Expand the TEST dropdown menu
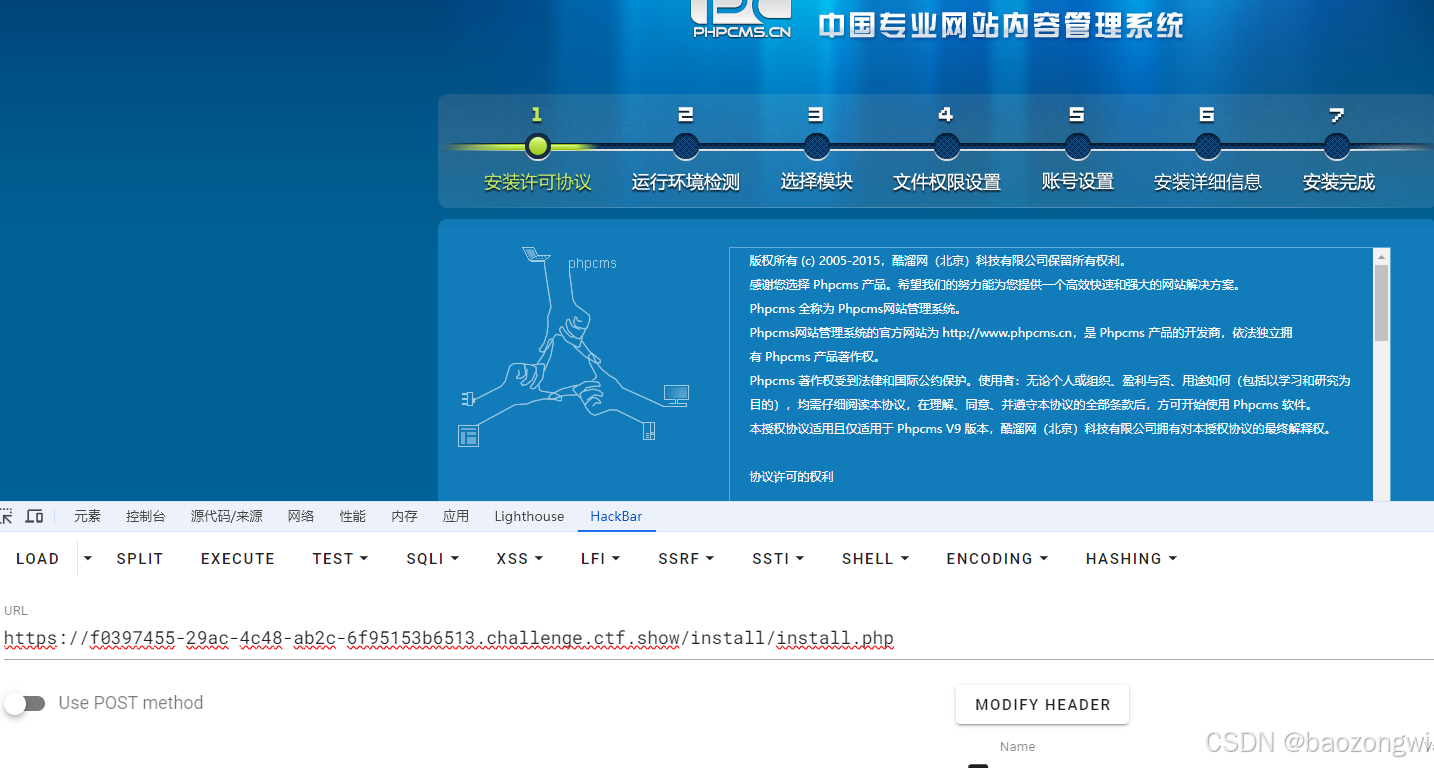1434x768 pixels. [x=340, y=559]
